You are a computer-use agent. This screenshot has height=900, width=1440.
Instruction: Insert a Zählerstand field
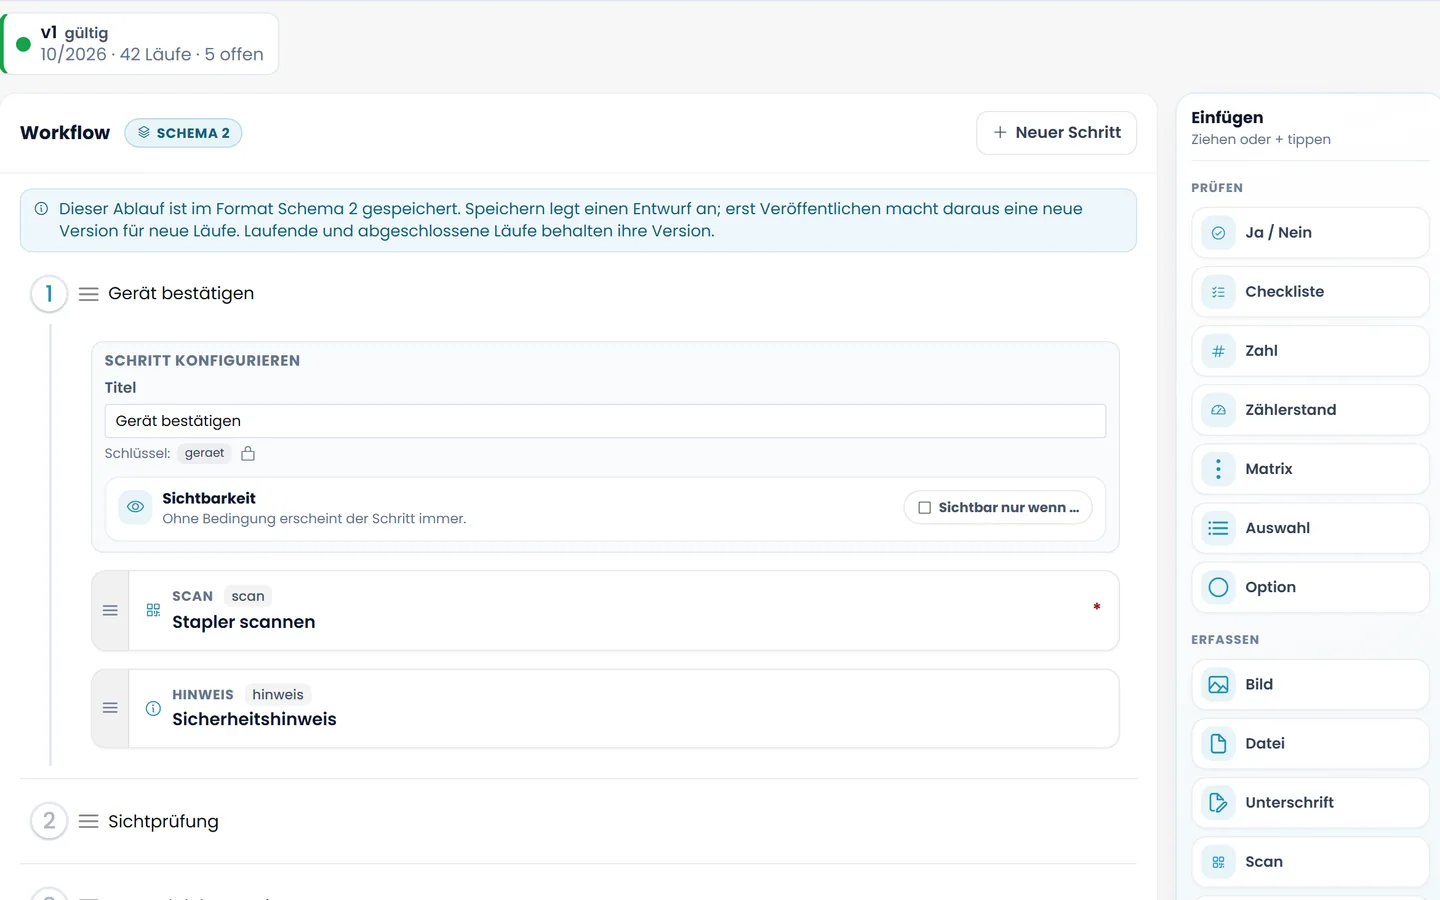point(1310,410)
